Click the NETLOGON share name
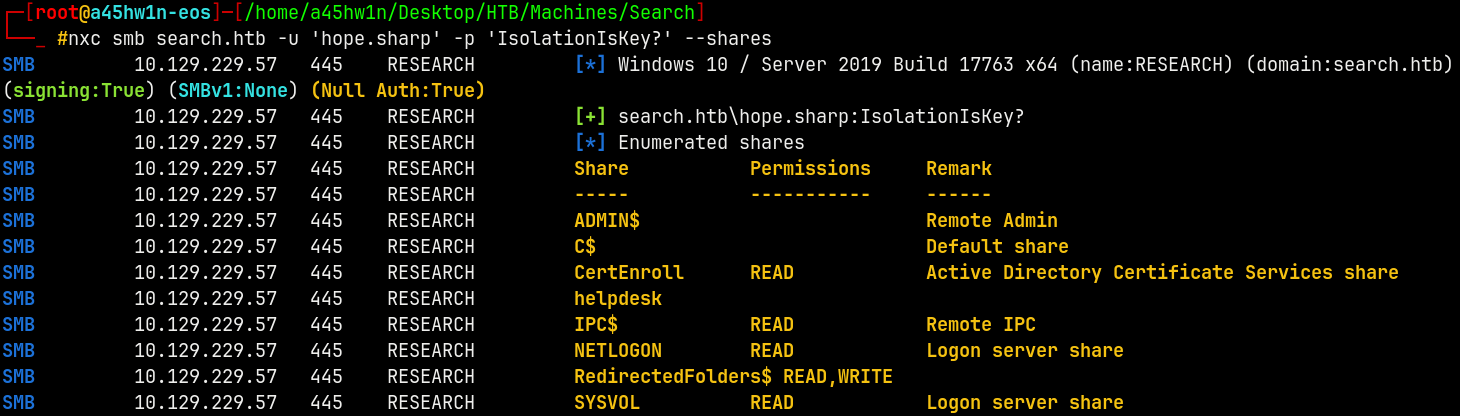The image size is (1460, 416). click(618, 351)
